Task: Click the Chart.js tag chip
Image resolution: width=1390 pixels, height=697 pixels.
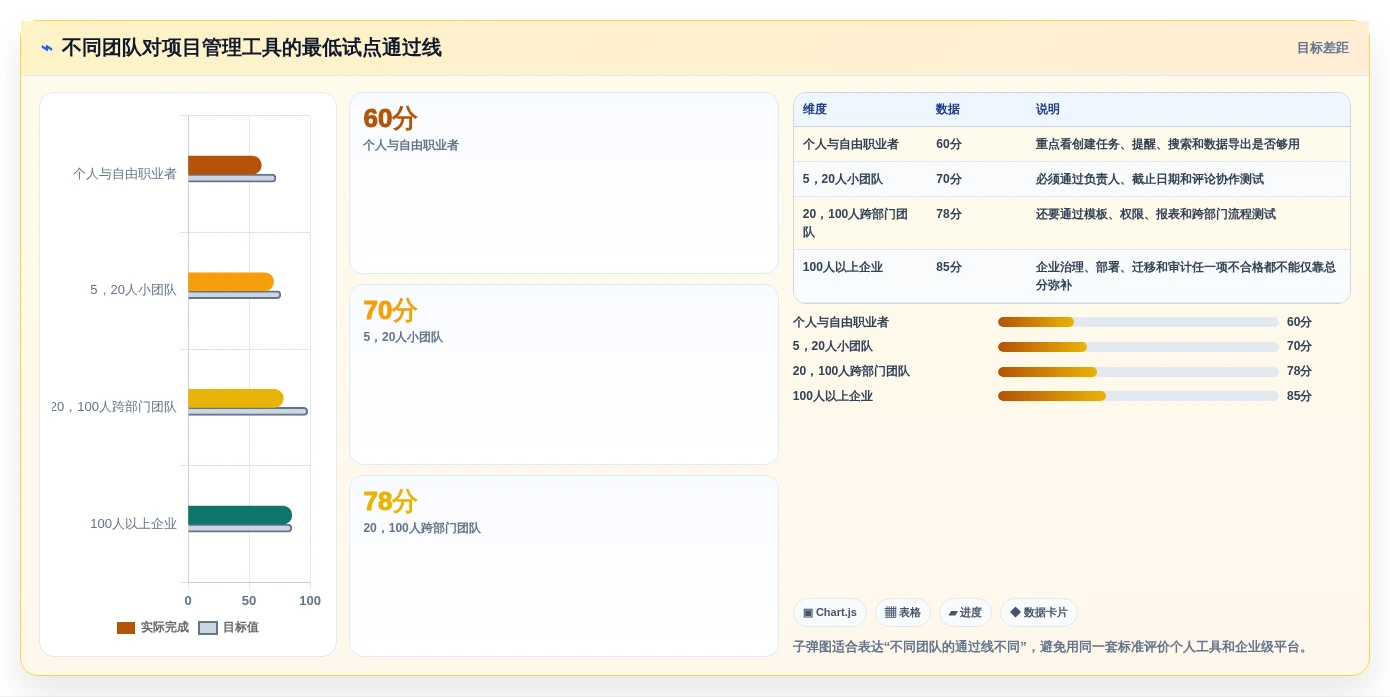Action: coord(830,613)
